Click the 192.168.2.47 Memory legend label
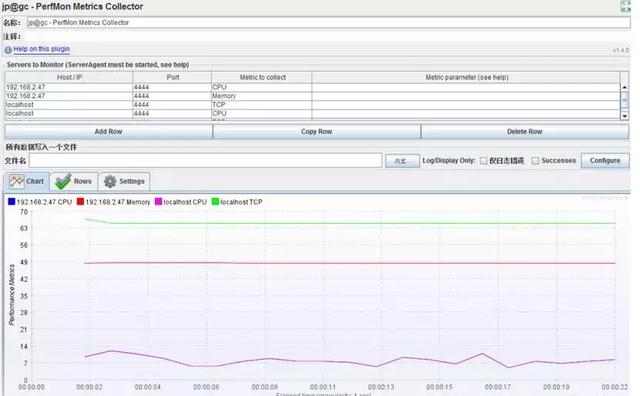The width and height of the screenshot is (640, 396). [x=118, y=202]
